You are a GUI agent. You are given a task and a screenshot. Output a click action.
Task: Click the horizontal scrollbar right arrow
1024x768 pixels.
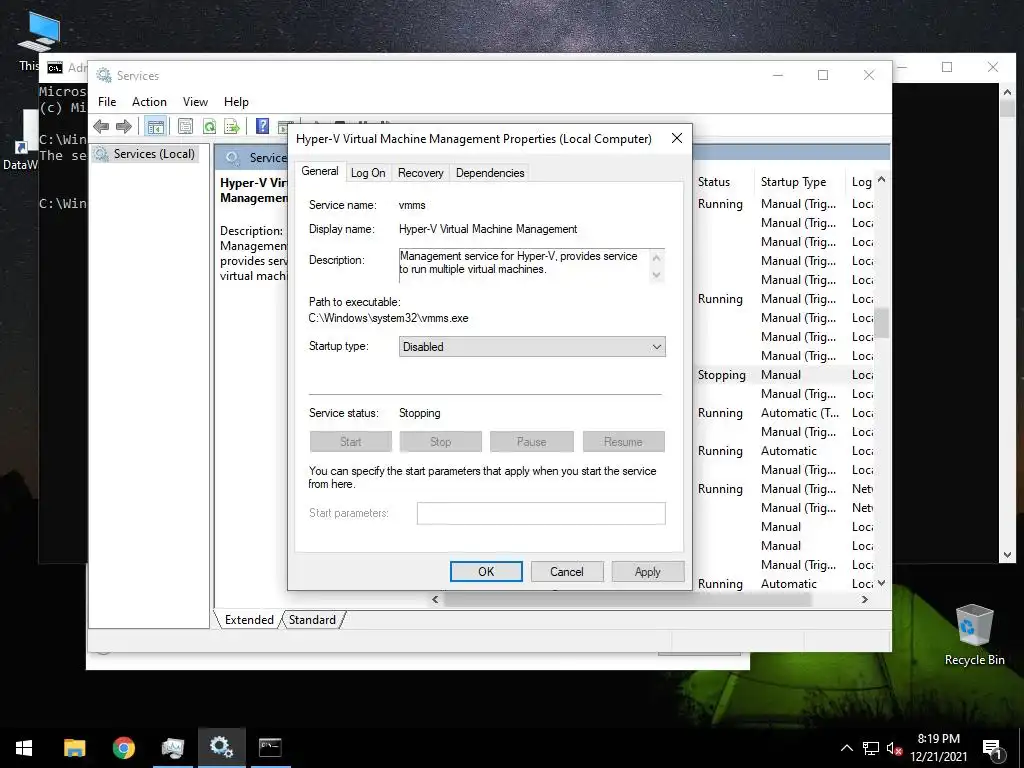coord(865,599)
